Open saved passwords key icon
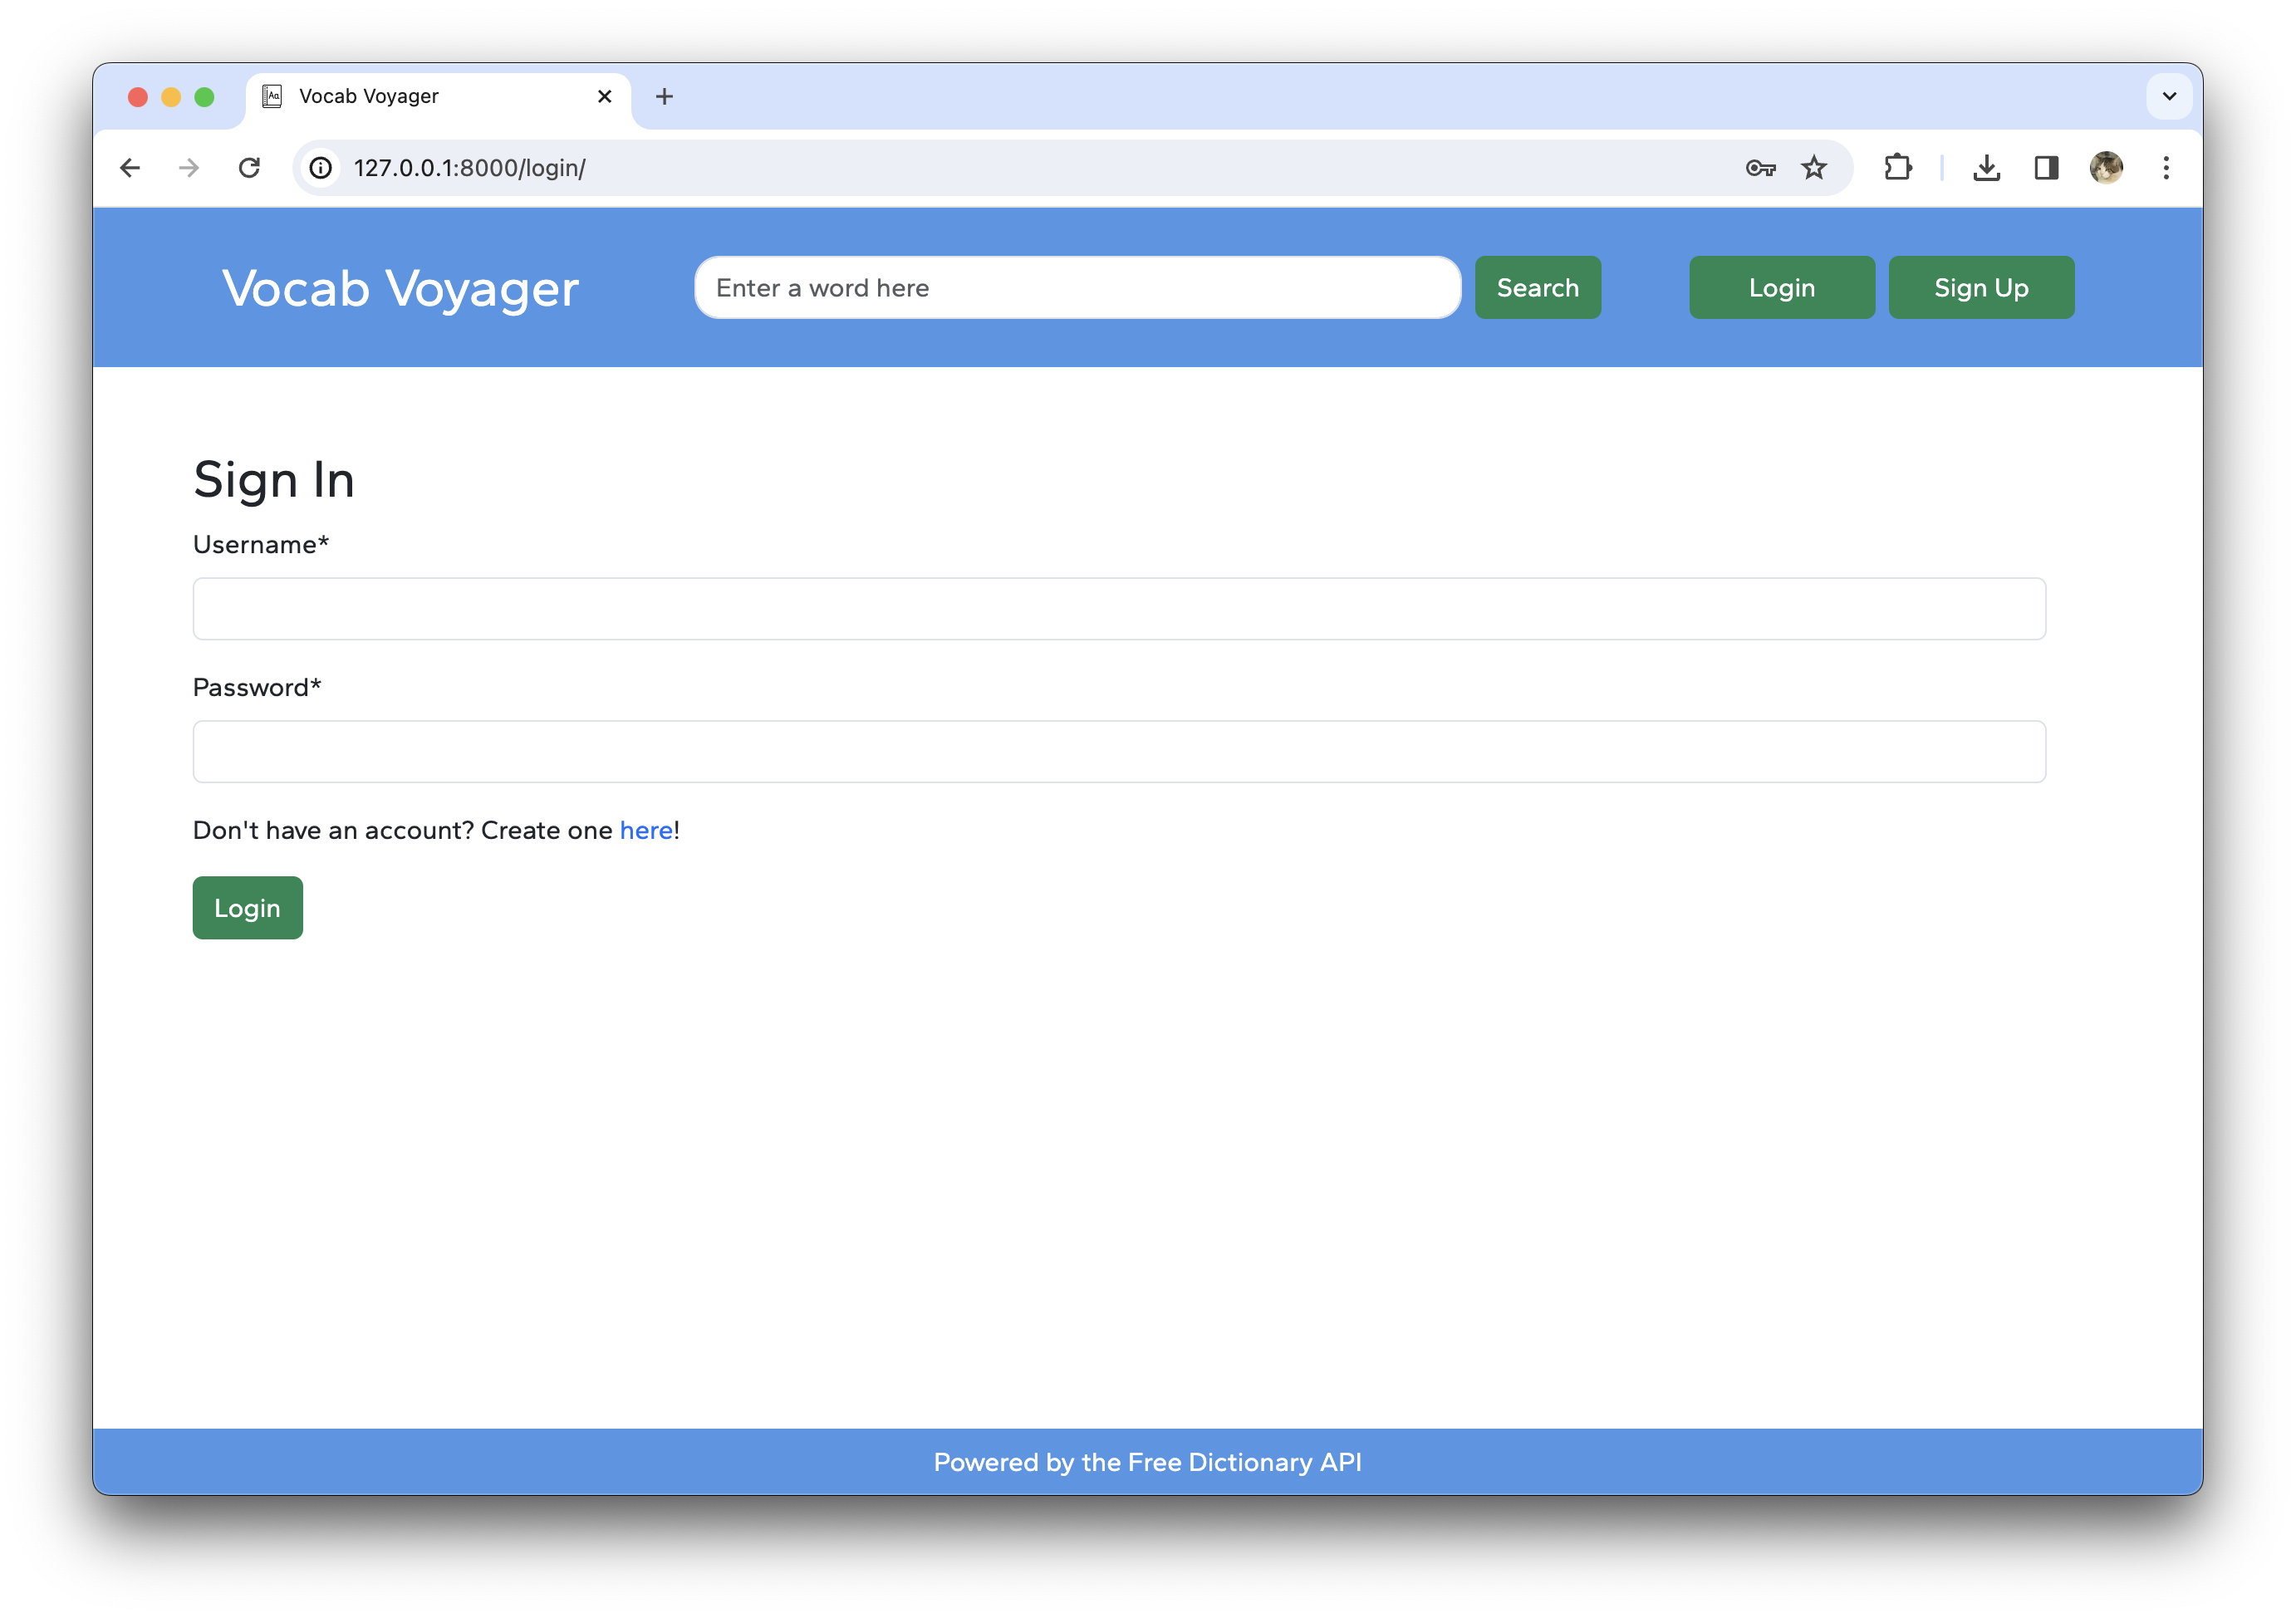2296x1618 pixels. 1760,168
